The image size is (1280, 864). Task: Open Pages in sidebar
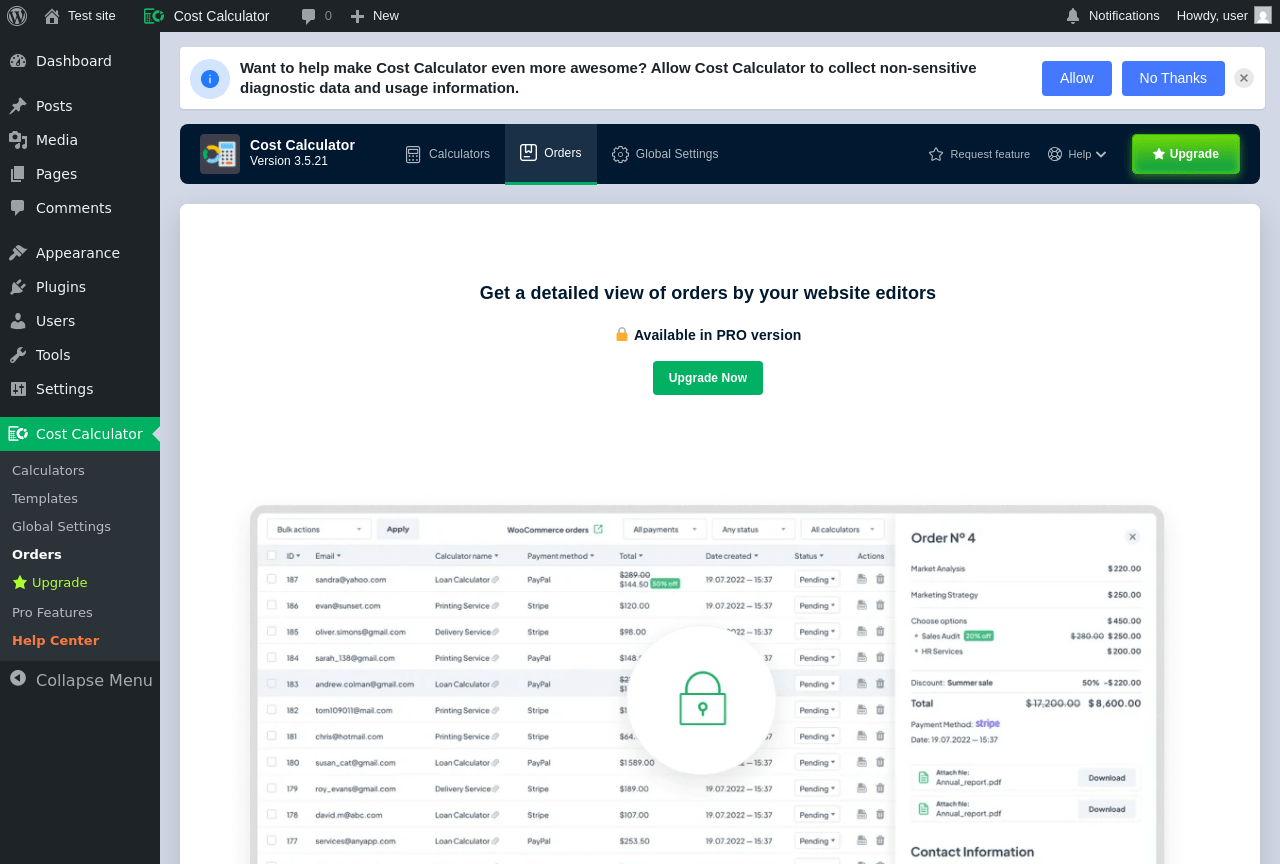click(80, 174)
